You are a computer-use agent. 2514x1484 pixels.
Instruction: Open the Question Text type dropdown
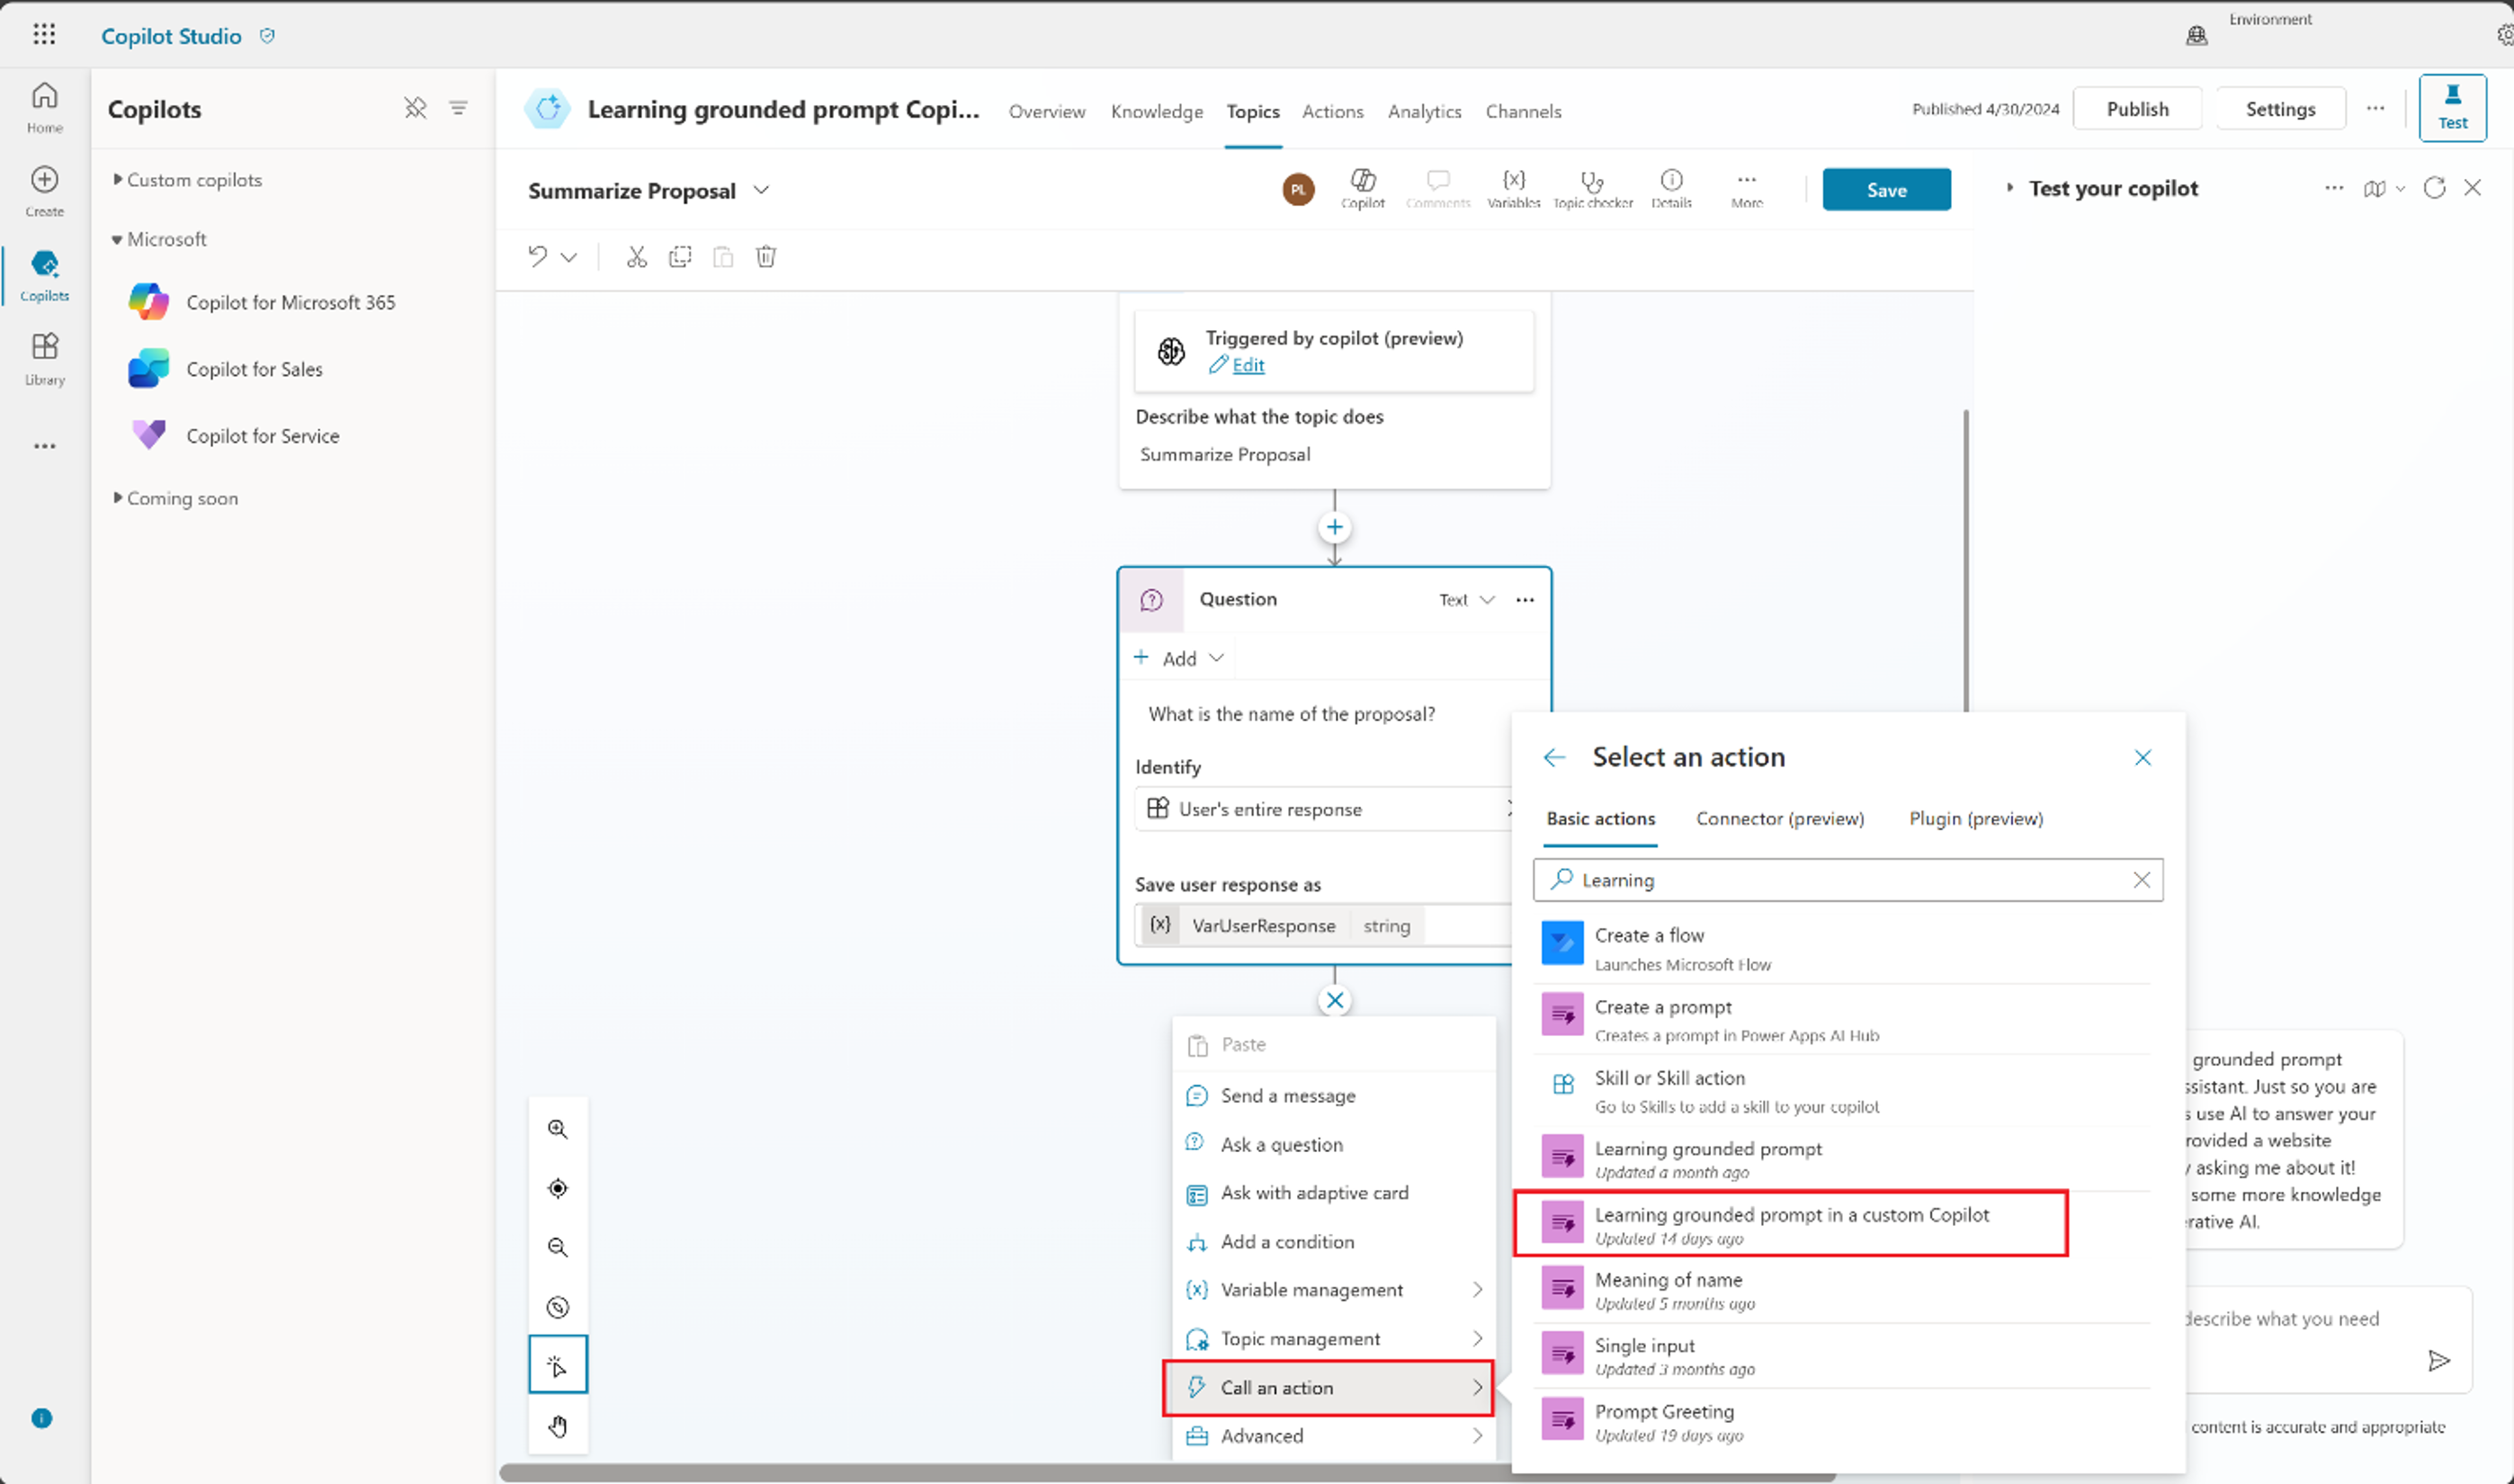(x=1467, y=600)
